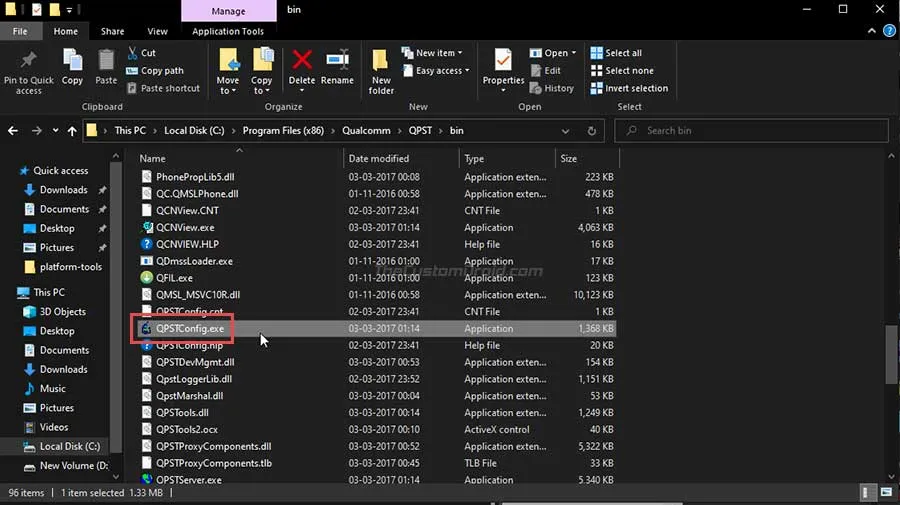Screen dimensions: 900x505
Task: Click Select all in ribbon
Action: pos(616,53)
